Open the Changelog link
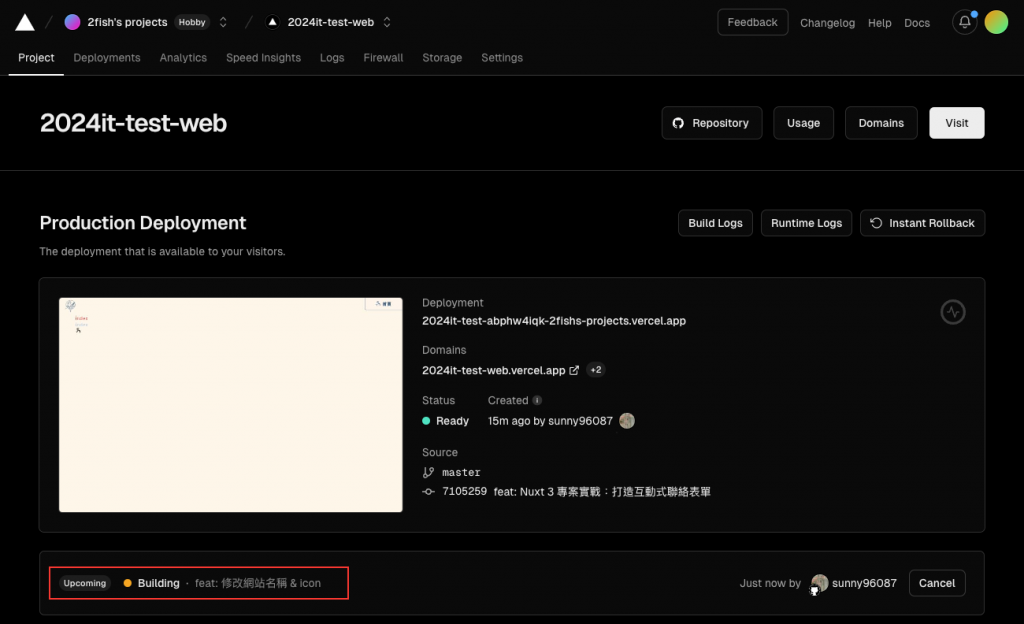Image resolution: width=1024 pixels, height=624 pixels. [827, 23]
